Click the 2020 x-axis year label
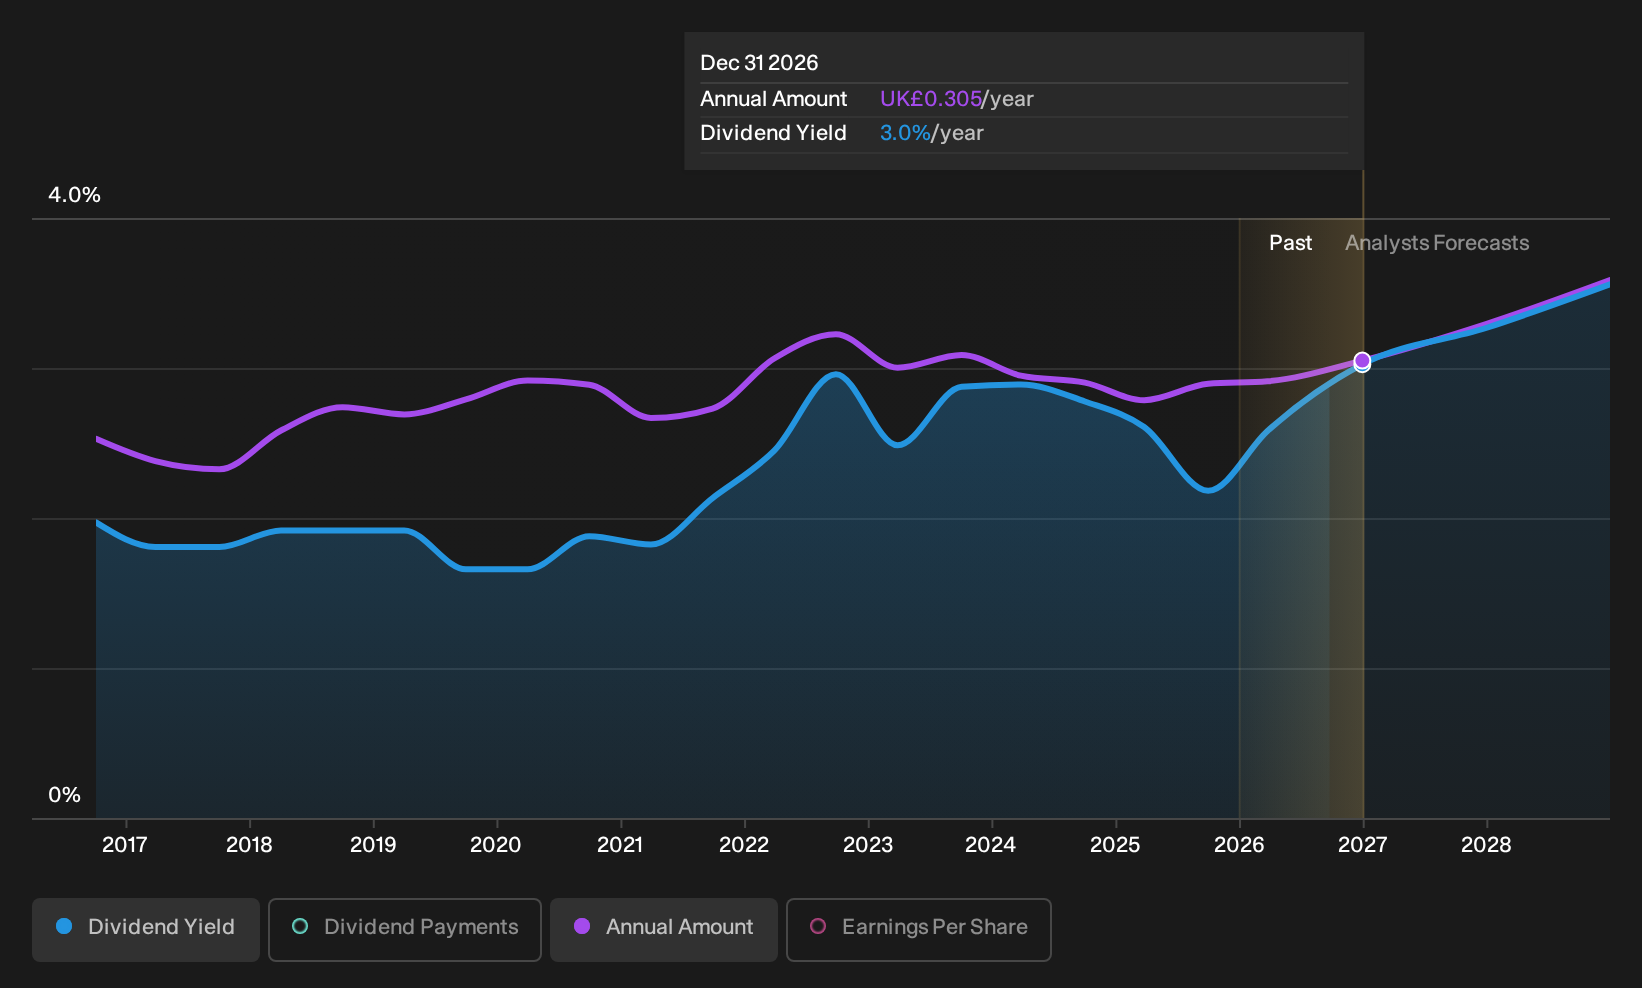Screen dimensions: 1642x988 coord(496,845)
